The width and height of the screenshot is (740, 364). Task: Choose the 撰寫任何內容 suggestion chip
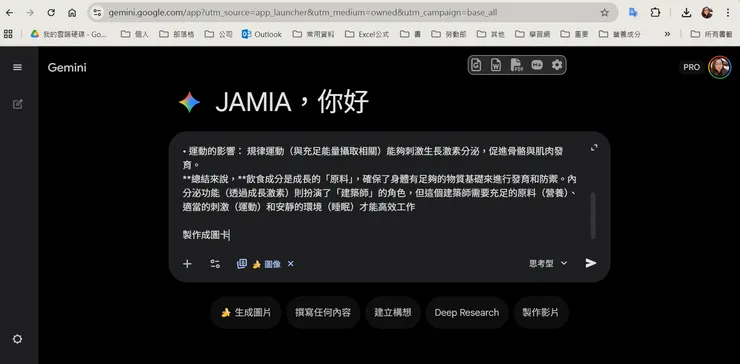click(323, 313)
